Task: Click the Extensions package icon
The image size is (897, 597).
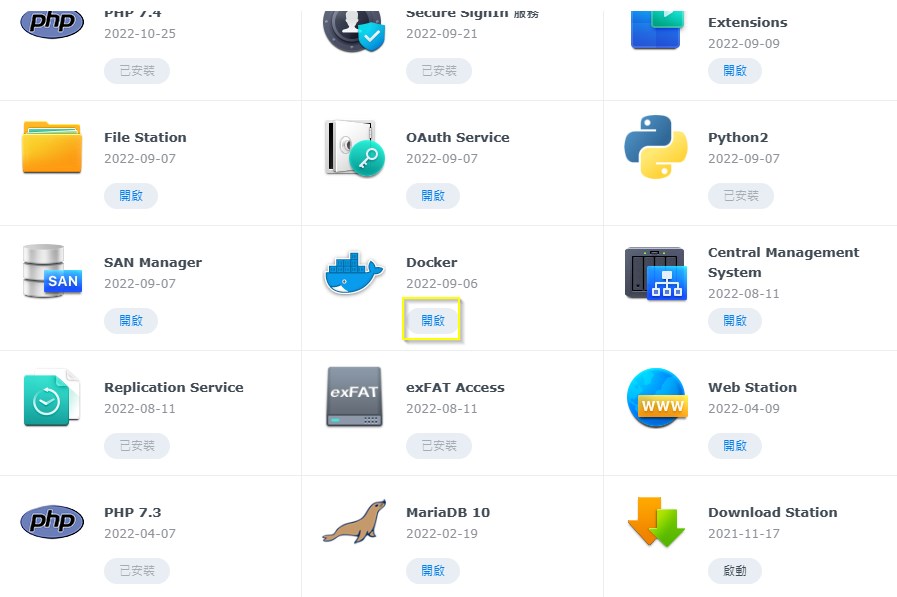Action: click(657, 30)
